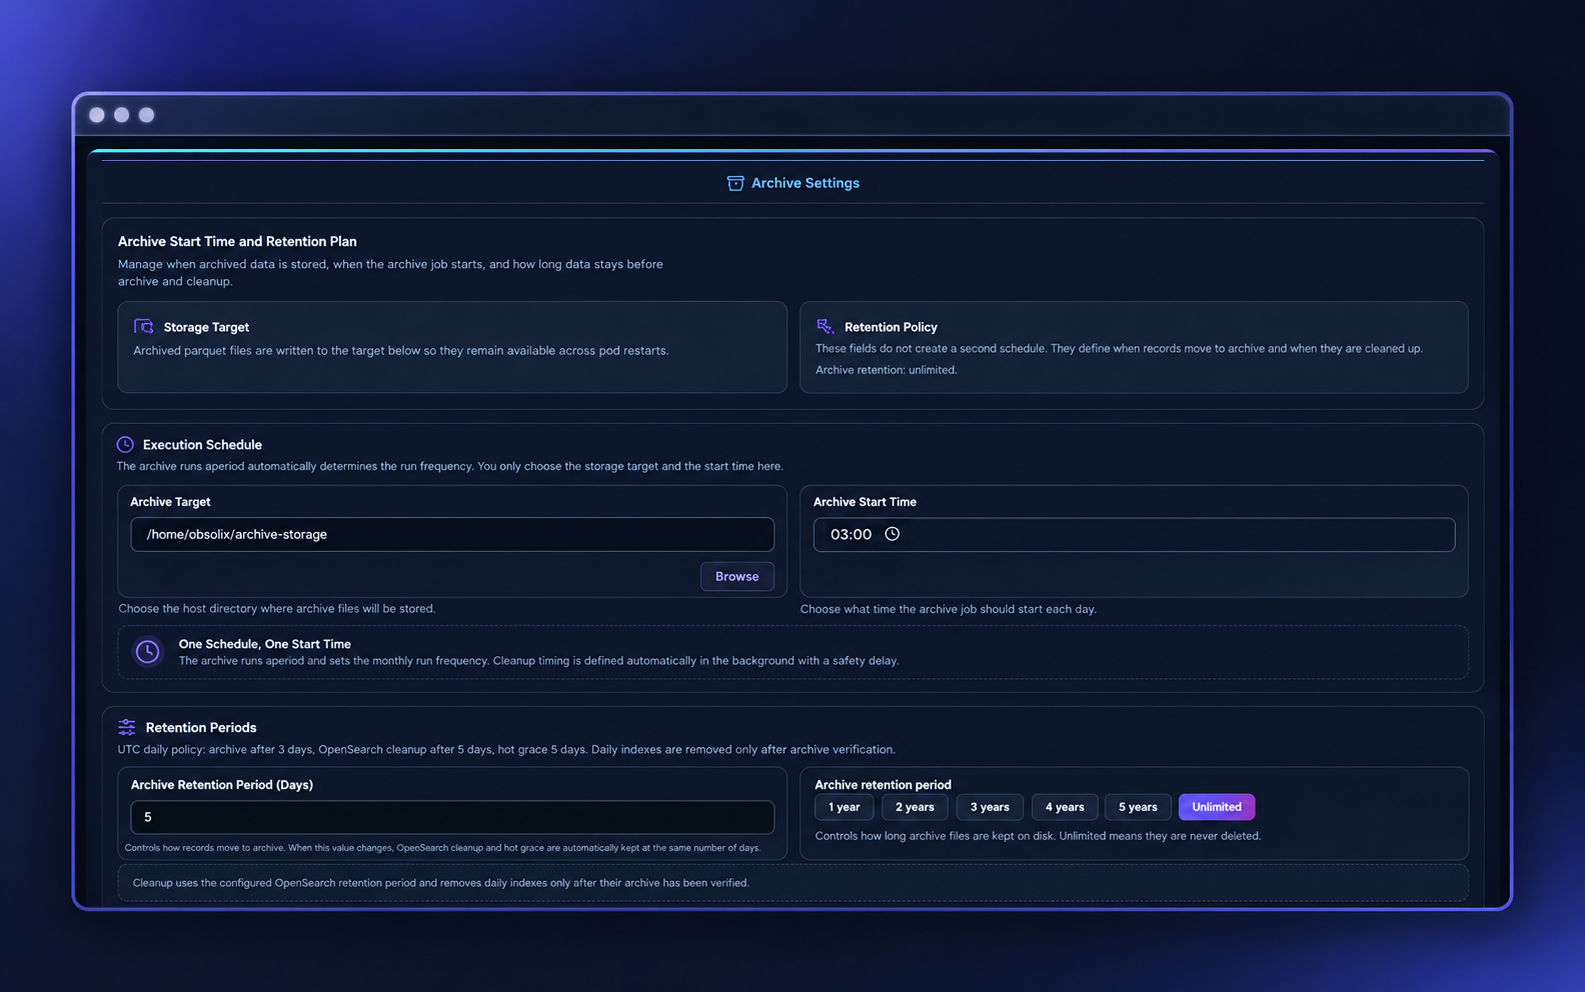Viewport: 1585px width, 992px height.
Task: Focus the Archive Target path field
Action: pyautogui.click(x=452, y=534)
